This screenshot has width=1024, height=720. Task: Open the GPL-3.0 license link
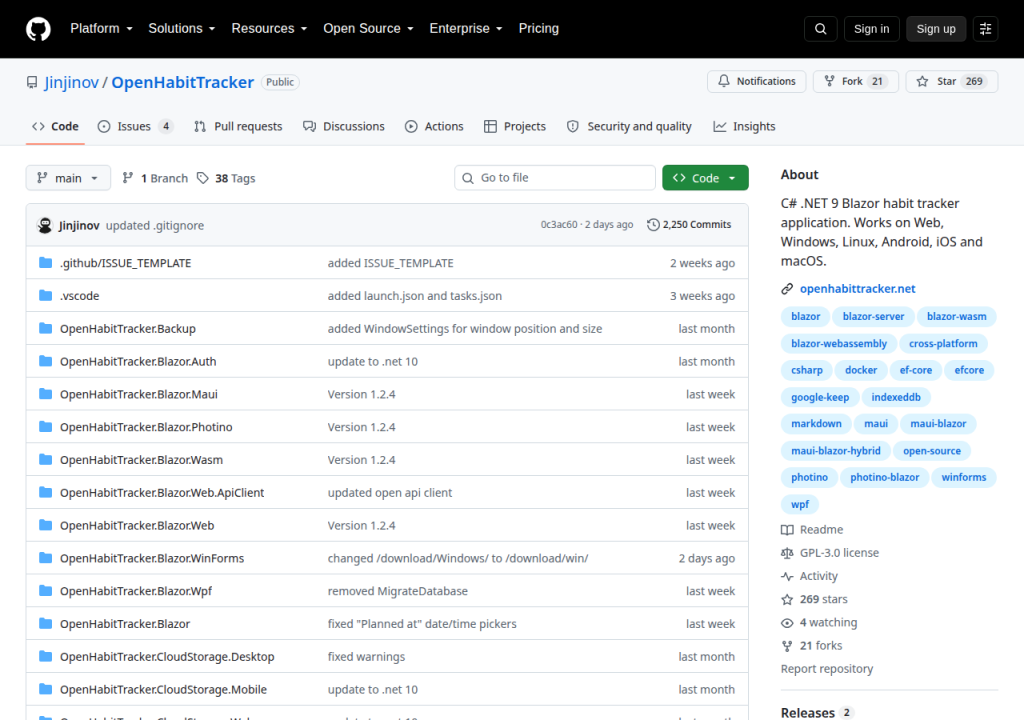pos(839,553)
